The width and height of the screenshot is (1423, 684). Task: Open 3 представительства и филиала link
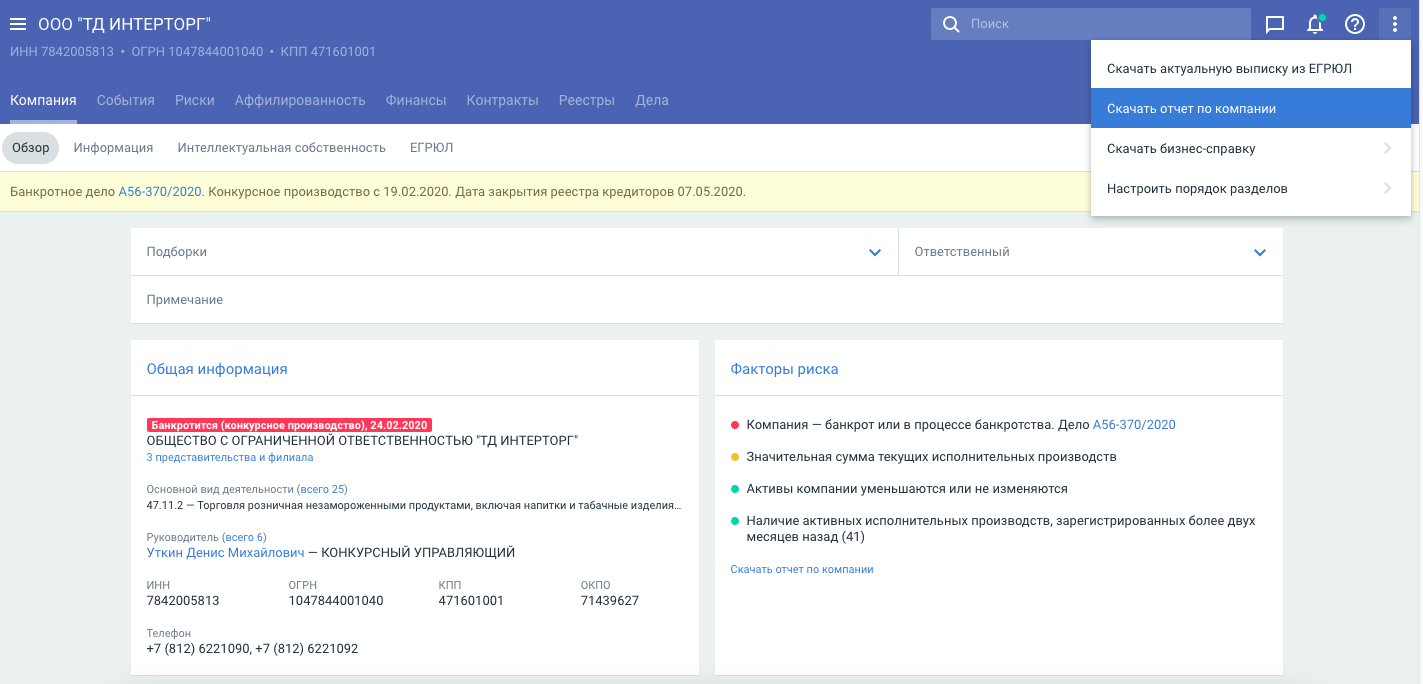pos(230,457)
